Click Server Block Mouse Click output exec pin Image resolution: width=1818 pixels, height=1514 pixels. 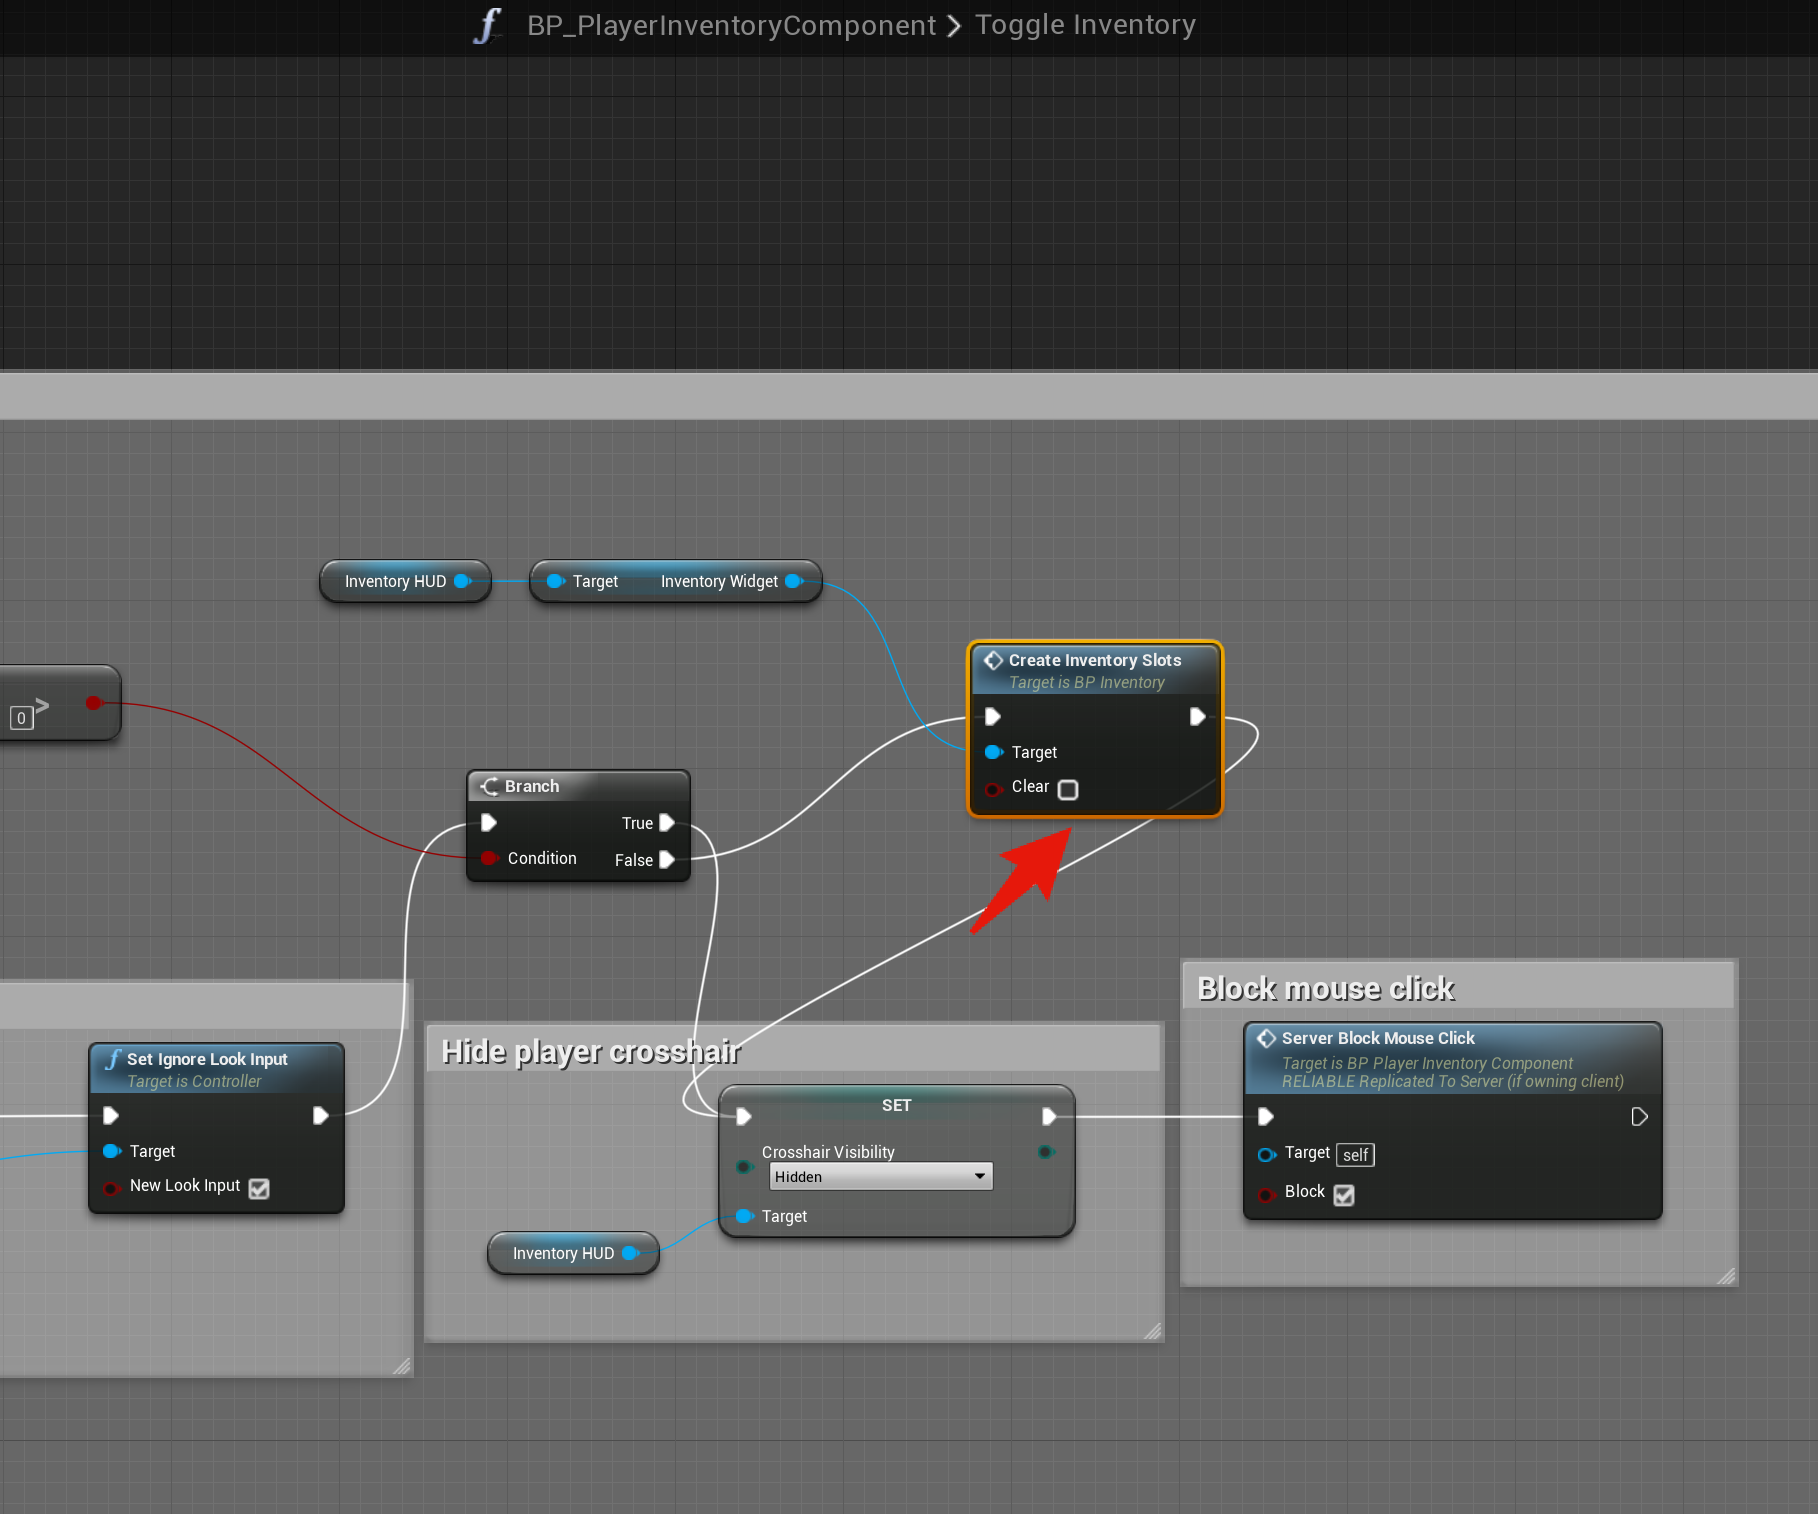tap(1639, 1116)
